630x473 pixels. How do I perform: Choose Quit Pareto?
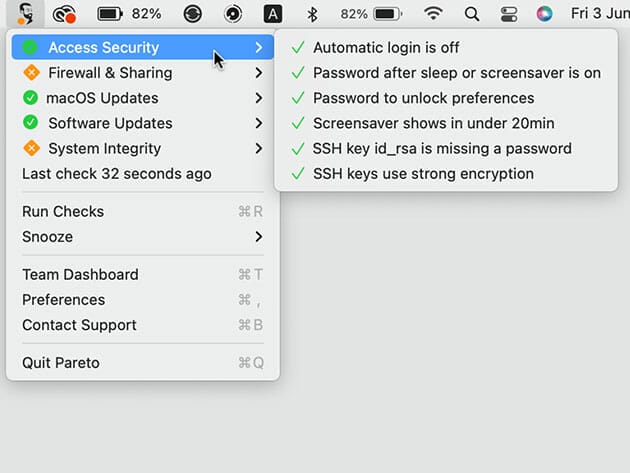(x=61, y=363)
